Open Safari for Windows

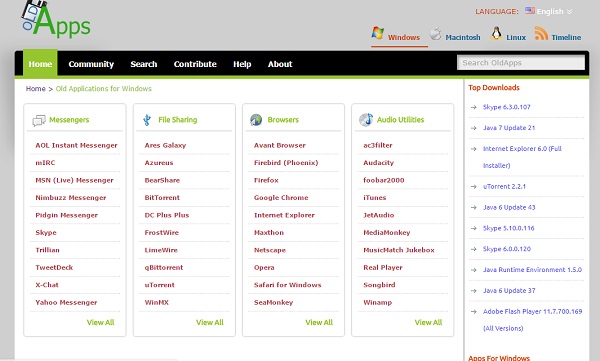point(288,285)
